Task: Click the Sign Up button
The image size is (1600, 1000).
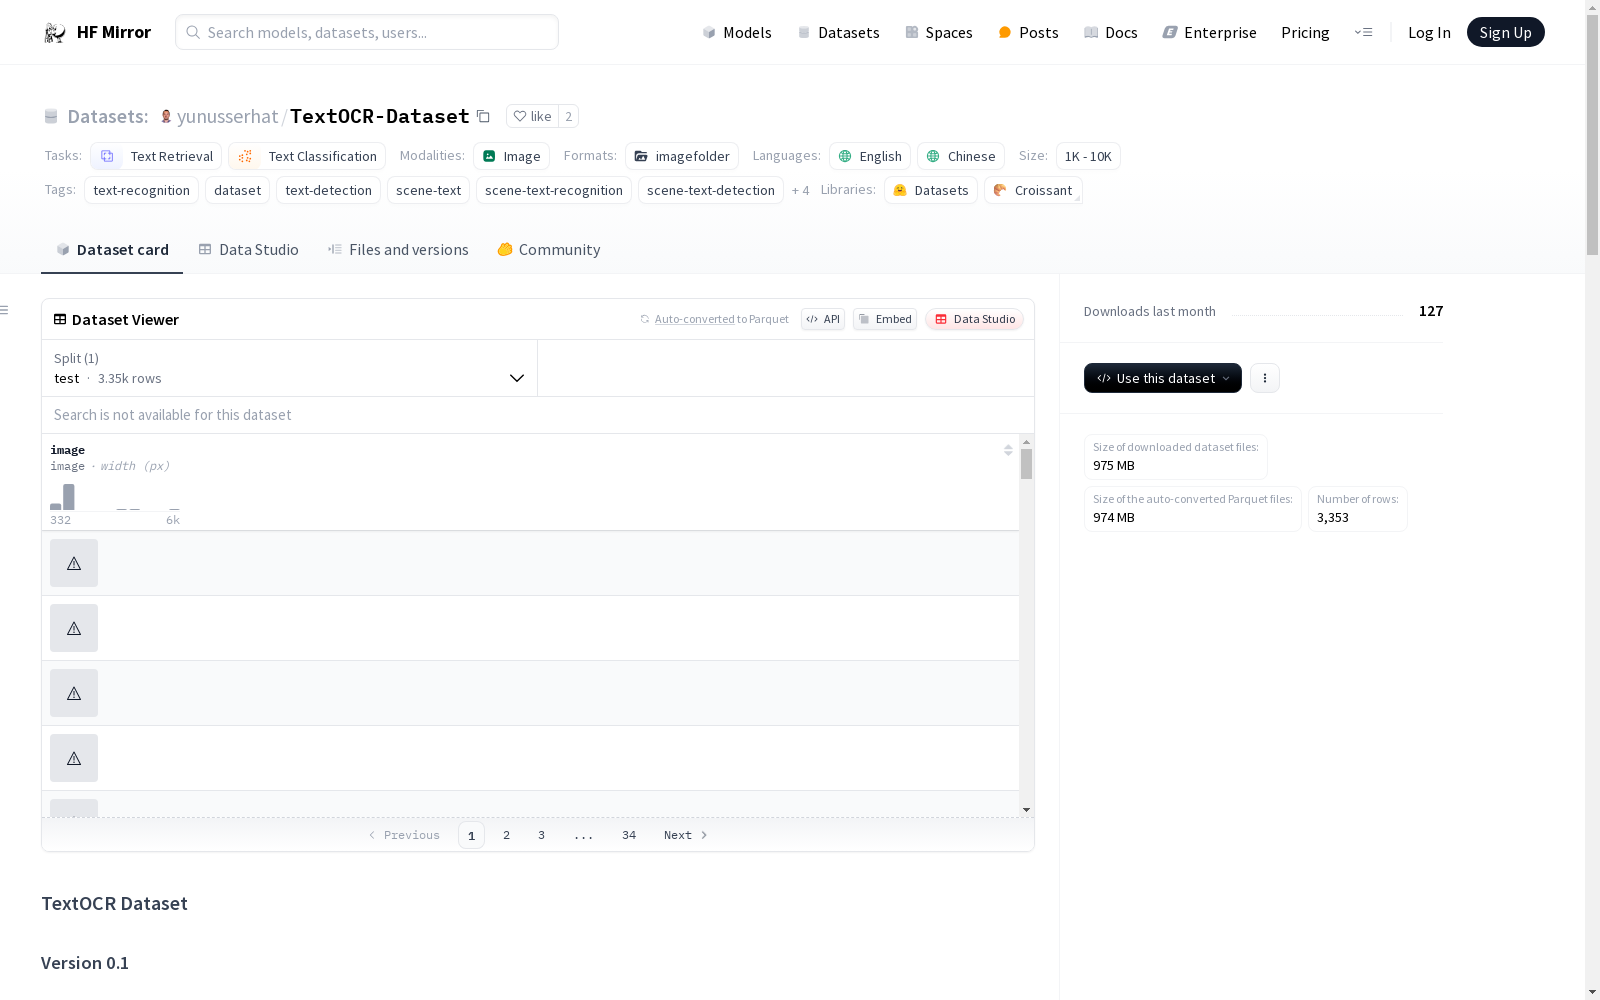Action: click(x=1505, y=32)
